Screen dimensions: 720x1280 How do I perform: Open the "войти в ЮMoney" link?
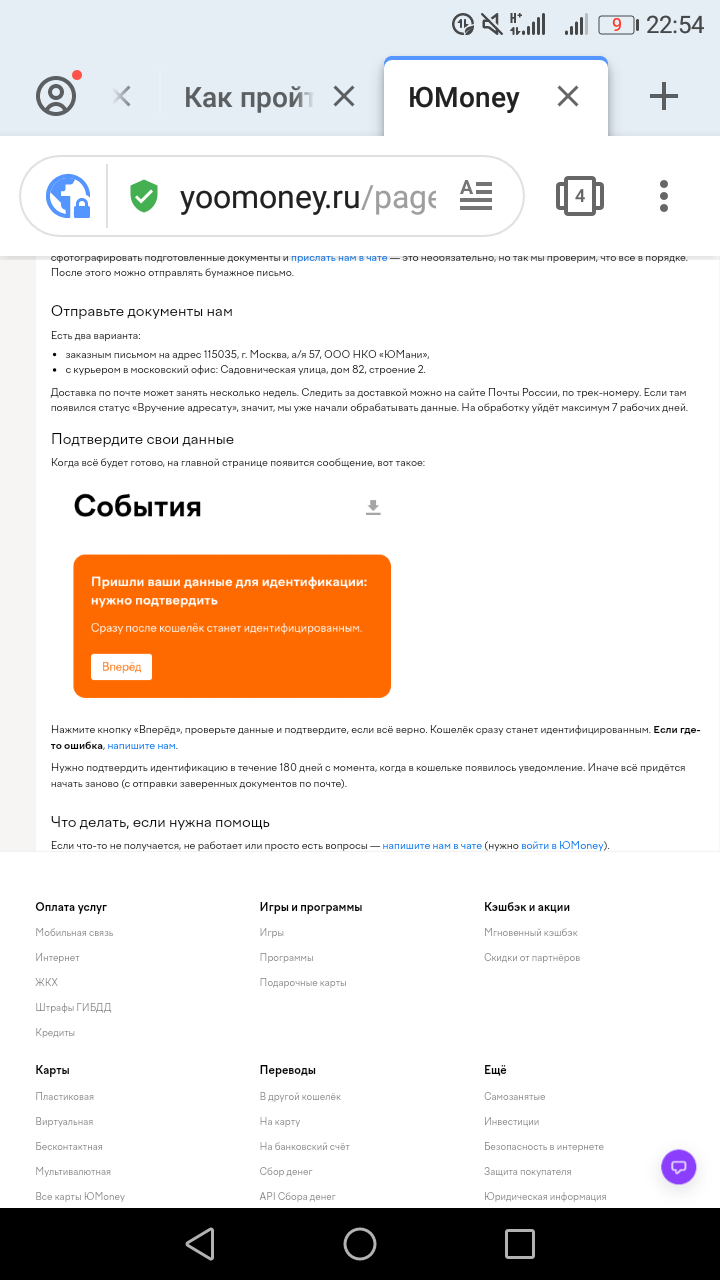click(x=562, y=845)
